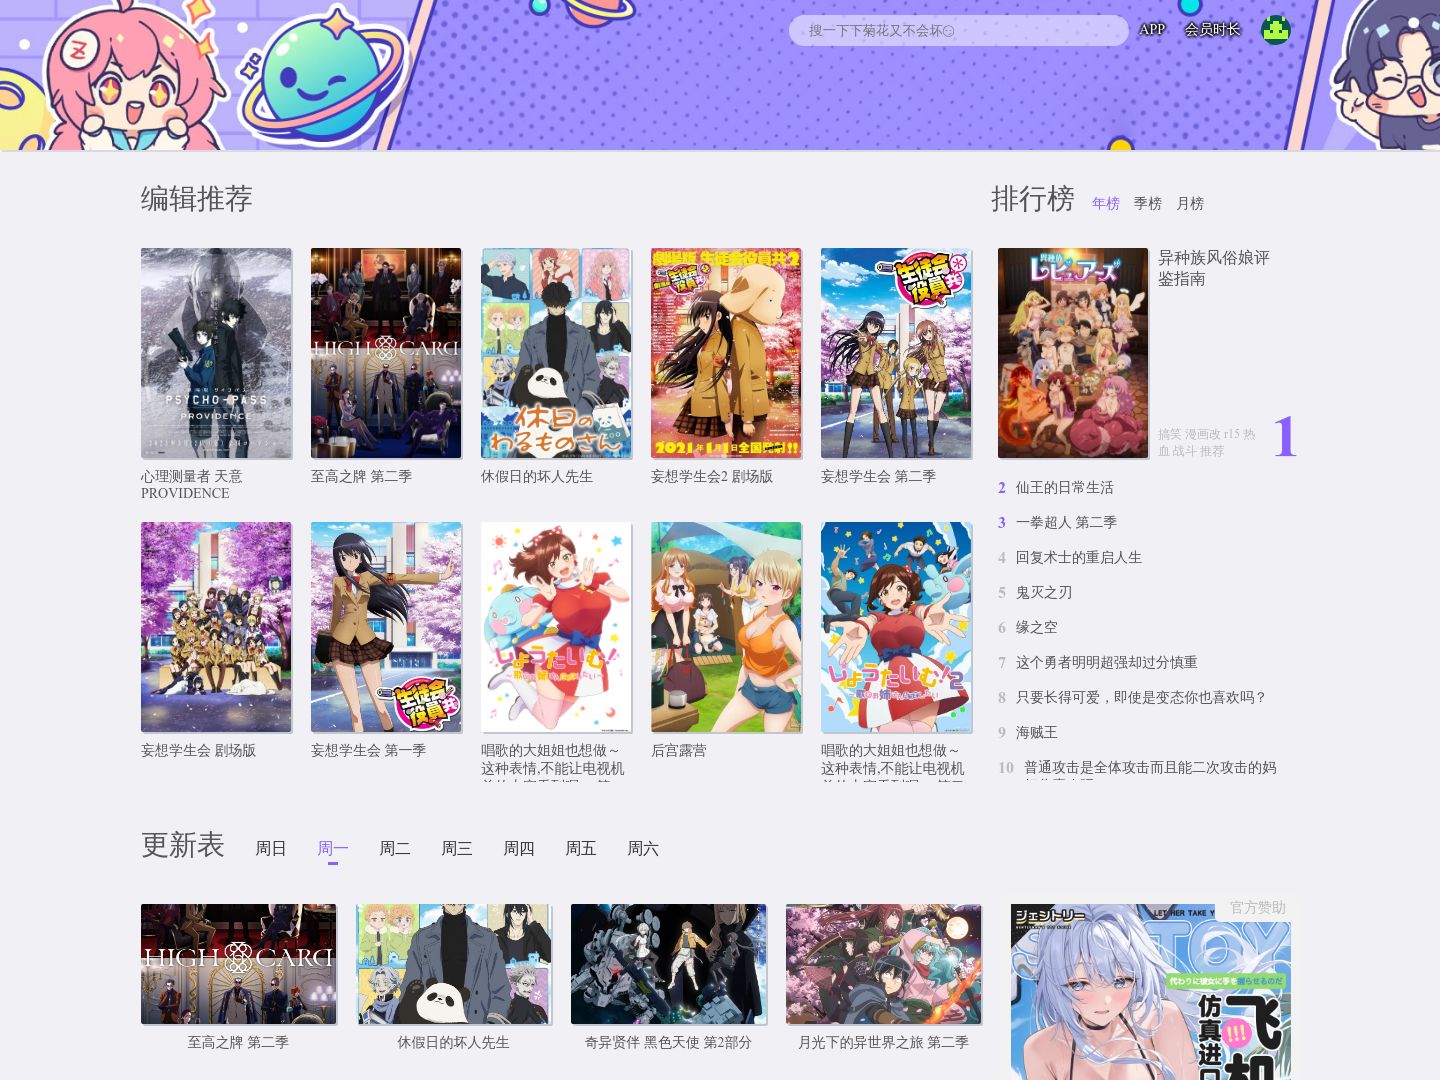This screenshot has height=1080, width=1440.
Task: Select 周日 in the update schedule
Action: [271, 848]
